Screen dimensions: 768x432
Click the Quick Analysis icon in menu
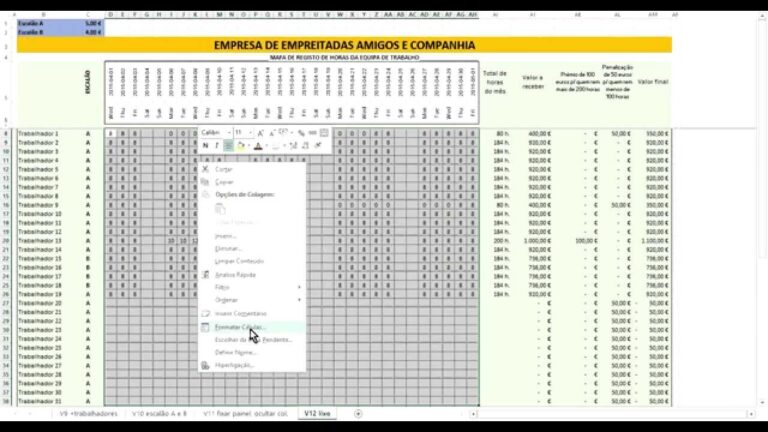[x=205, y=275]
